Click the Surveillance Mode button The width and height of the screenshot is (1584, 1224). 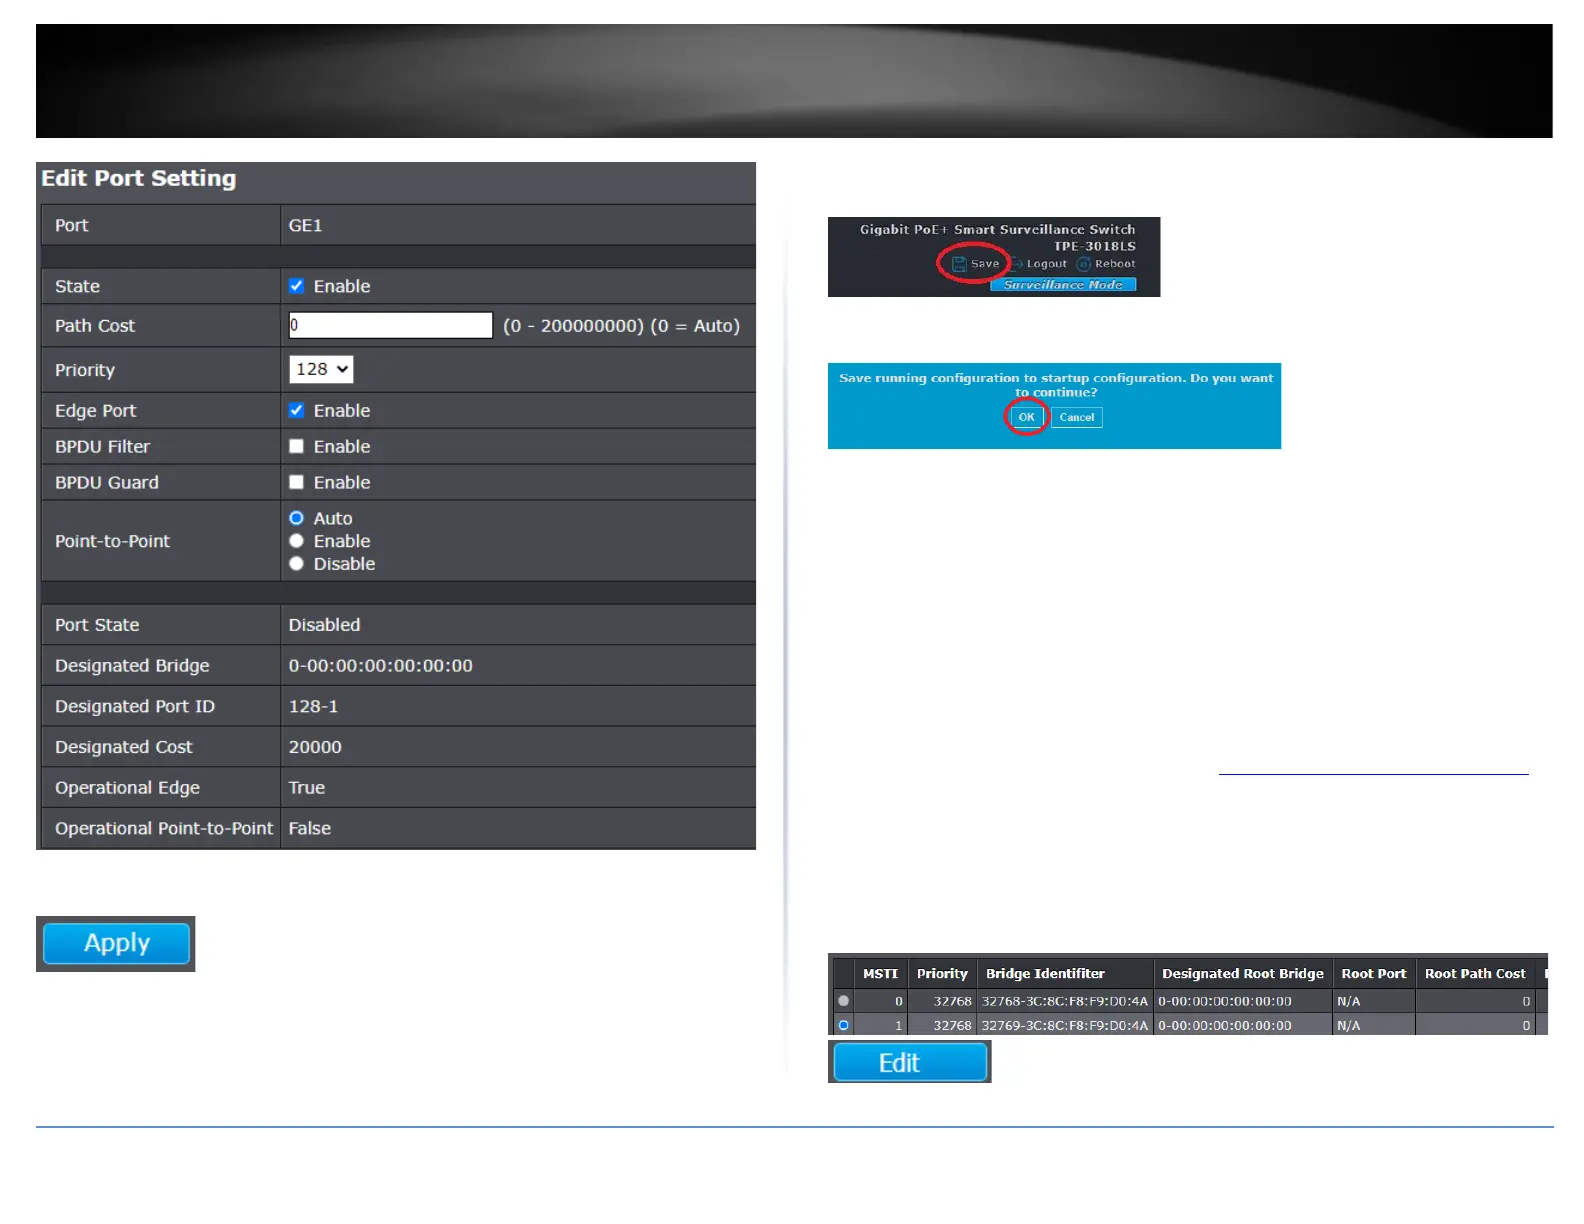(x=1063, y=285)
